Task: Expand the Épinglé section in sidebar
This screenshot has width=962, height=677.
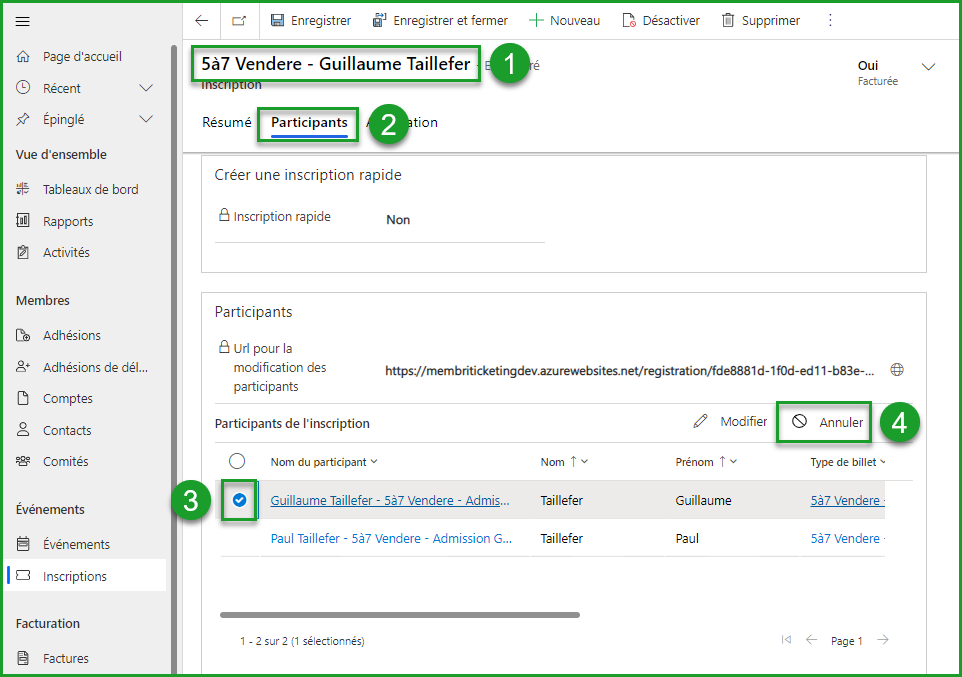Action: 146,119
